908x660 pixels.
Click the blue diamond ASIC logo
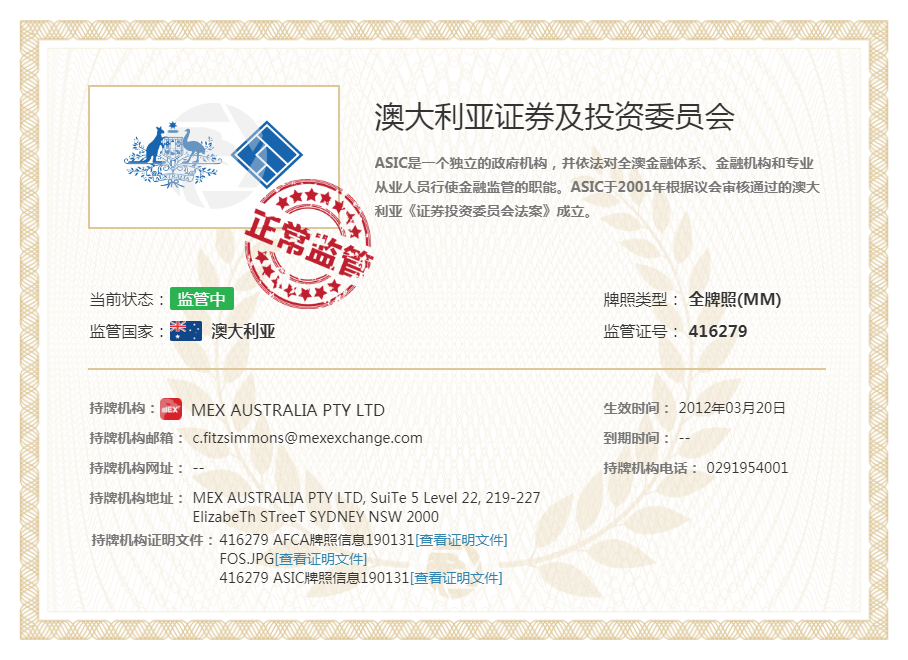[267, 154]
